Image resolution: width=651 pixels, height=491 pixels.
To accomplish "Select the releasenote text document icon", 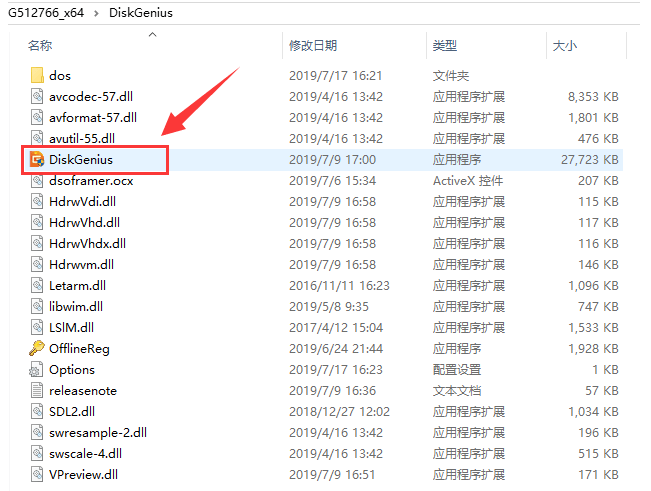I will coord(38,390).
